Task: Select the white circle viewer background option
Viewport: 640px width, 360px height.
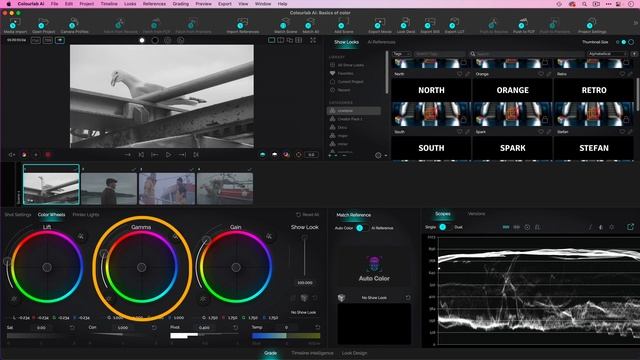Action: coord(142,40)
